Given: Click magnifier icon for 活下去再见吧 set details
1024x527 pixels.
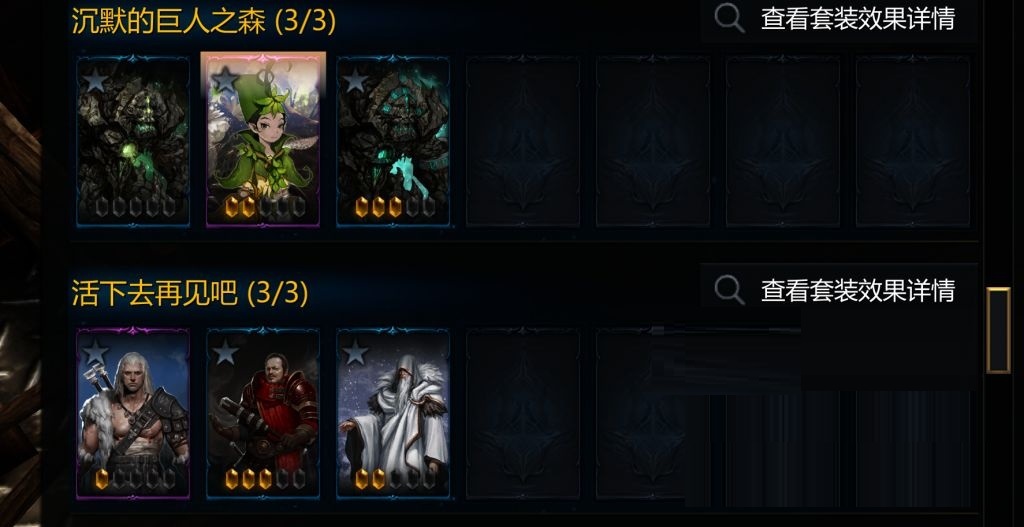Looking at the screenshot, I should click(x=729, y=290).
